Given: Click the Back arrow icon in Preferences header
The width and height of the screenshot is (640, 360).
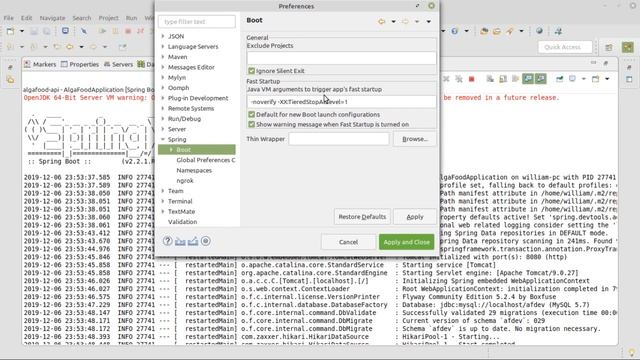Looking at the screenshot, I should (x=382, y=21).
